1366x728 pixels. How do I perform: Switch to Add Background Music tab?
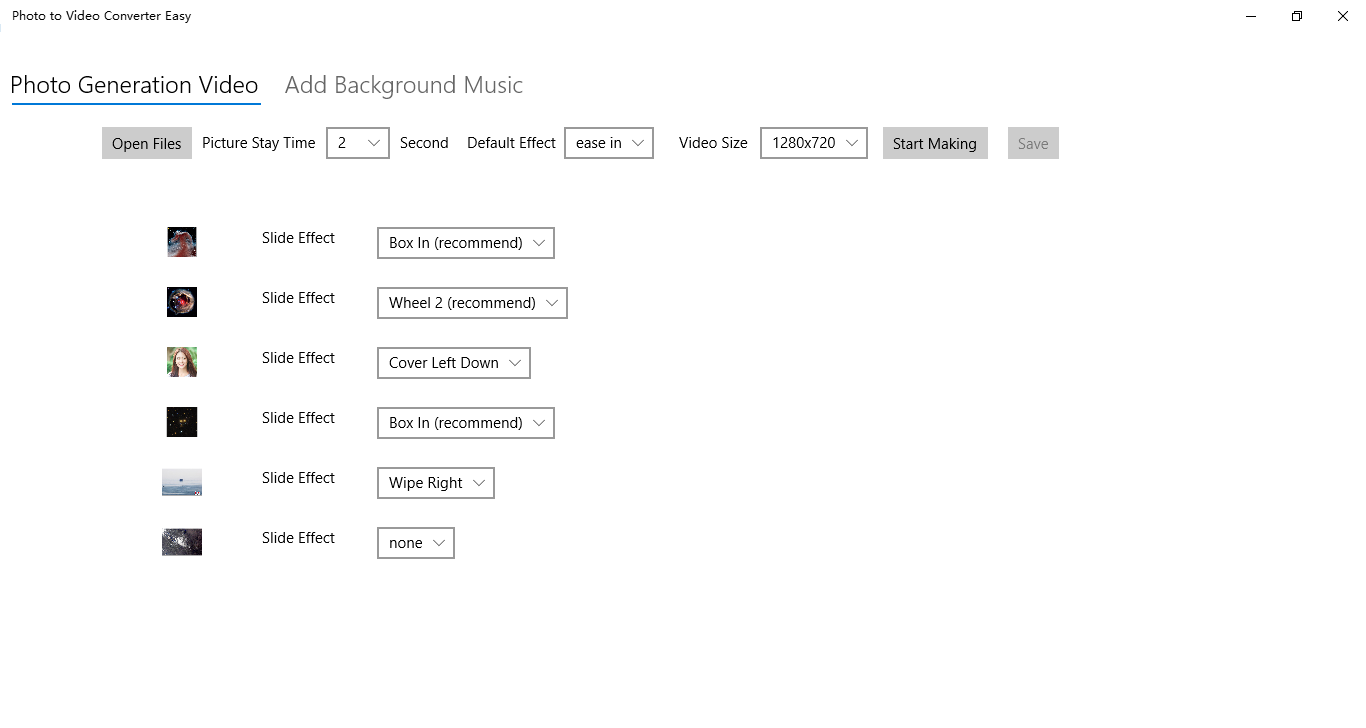point(404,85)
